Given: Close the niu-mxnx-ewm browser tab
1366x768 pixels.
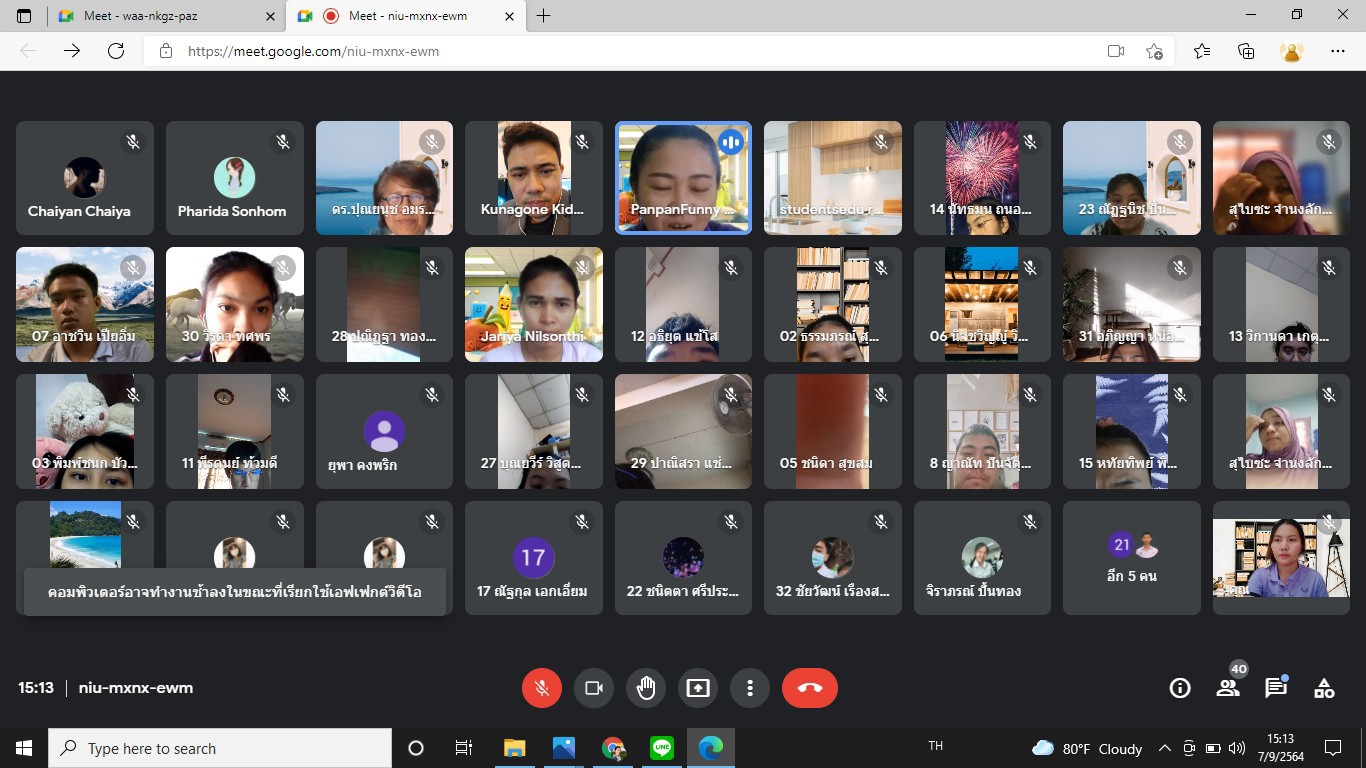Looking at the screenshot, I should click(x=510, y=16).
